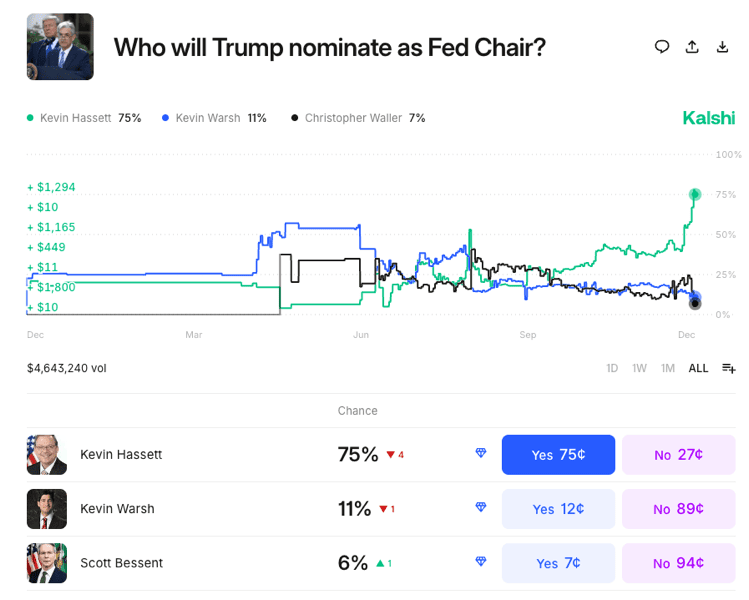749x600 pixels.
Task: Select the 1D time range
Action: 612,368
